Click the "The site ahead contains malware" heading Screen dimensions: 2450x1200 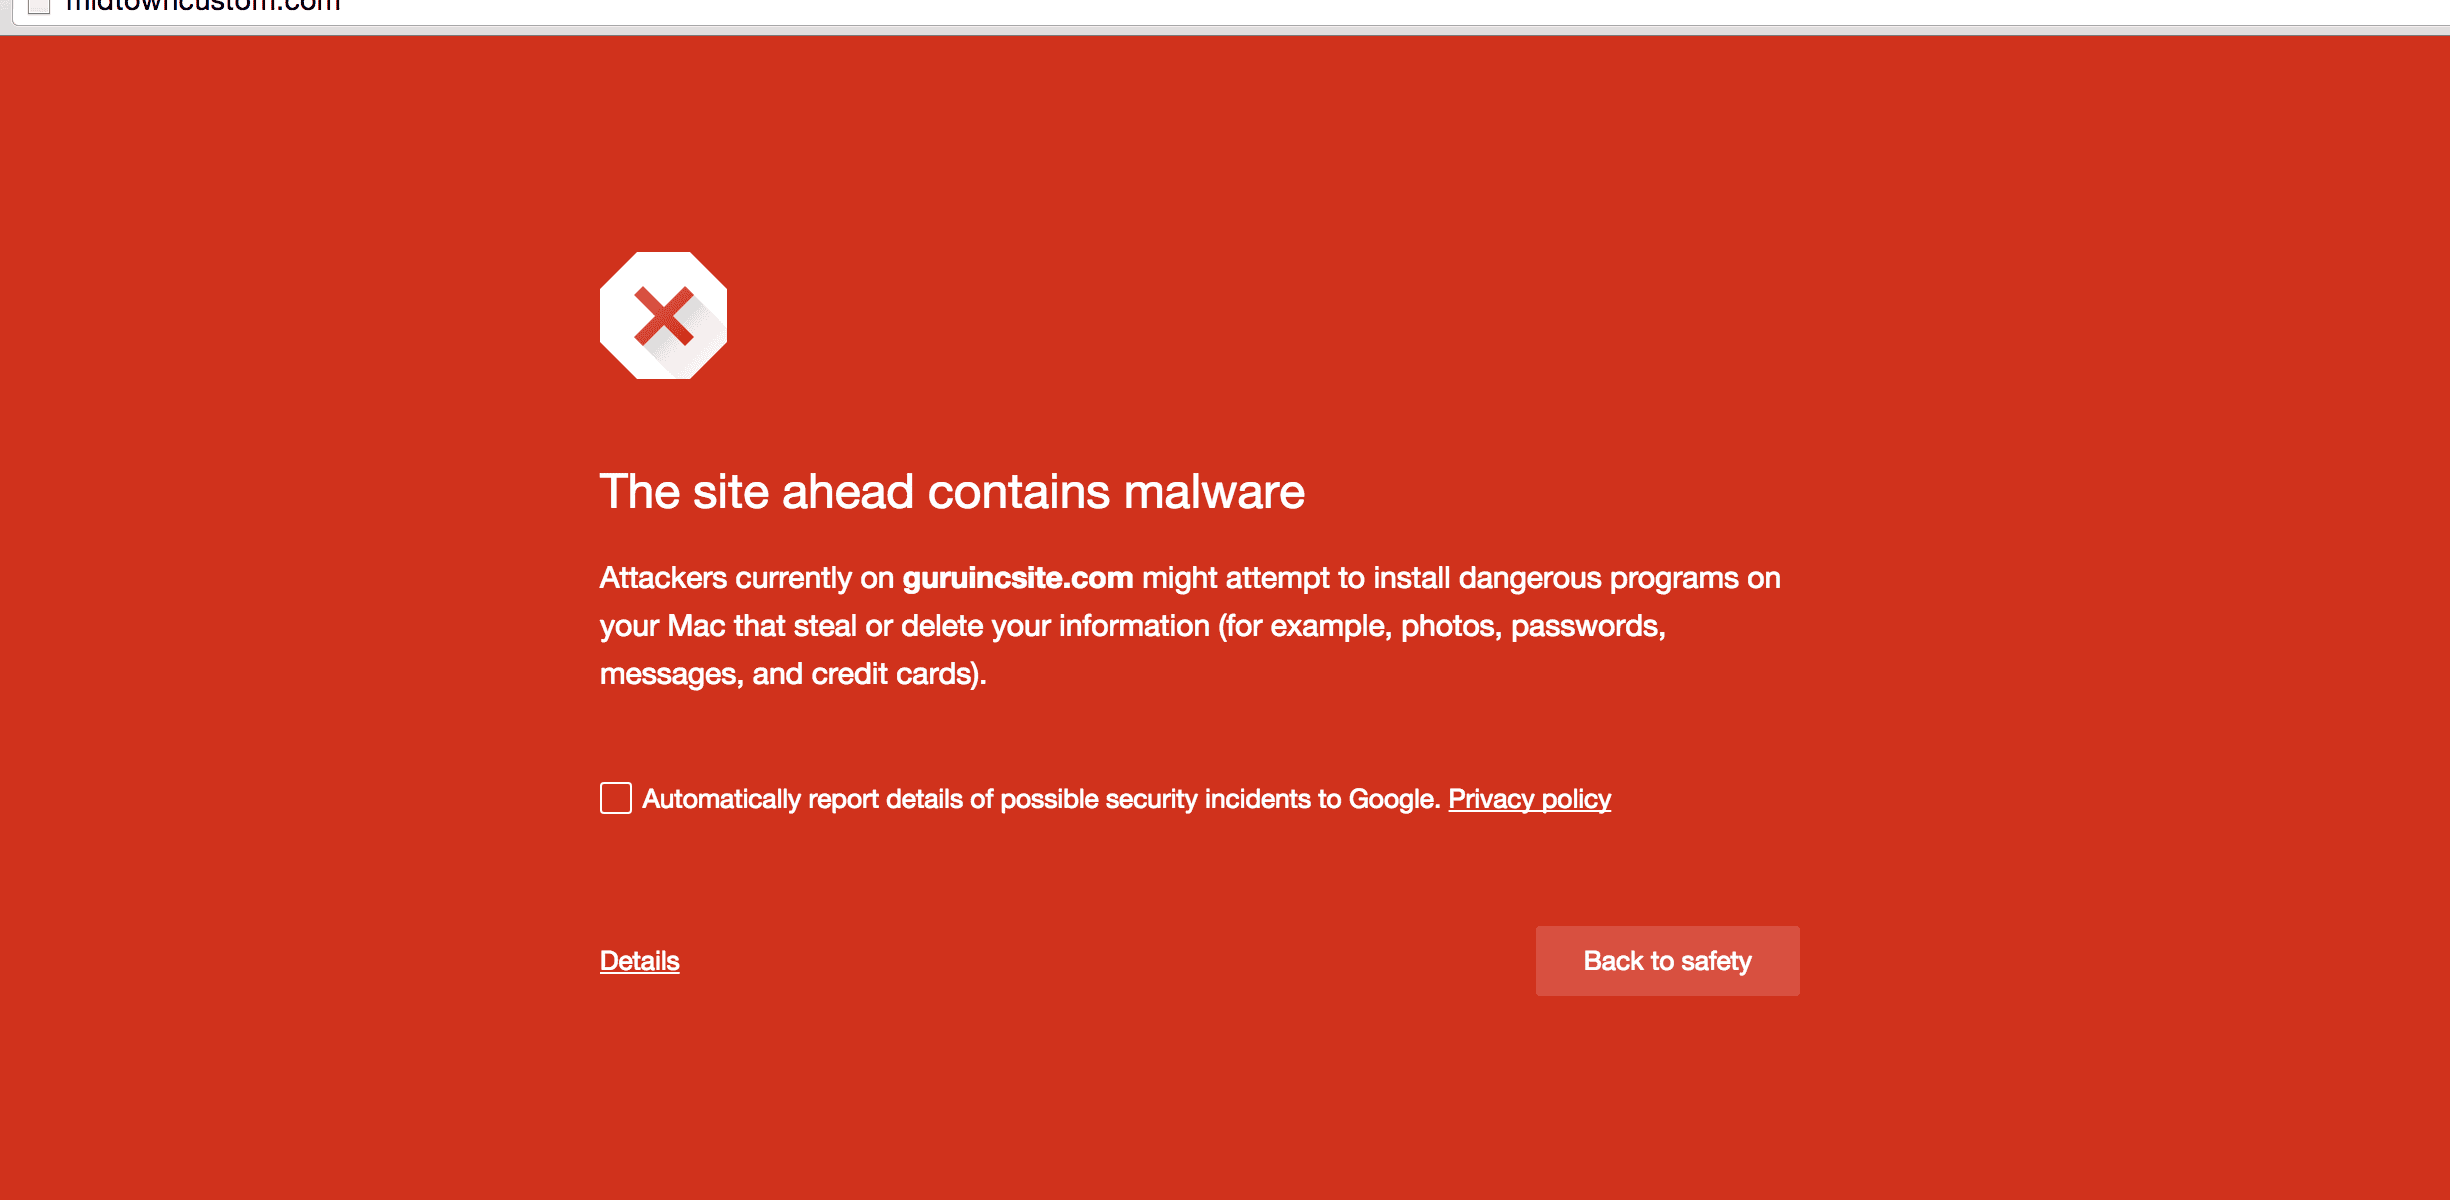click(x=951, y=492)
